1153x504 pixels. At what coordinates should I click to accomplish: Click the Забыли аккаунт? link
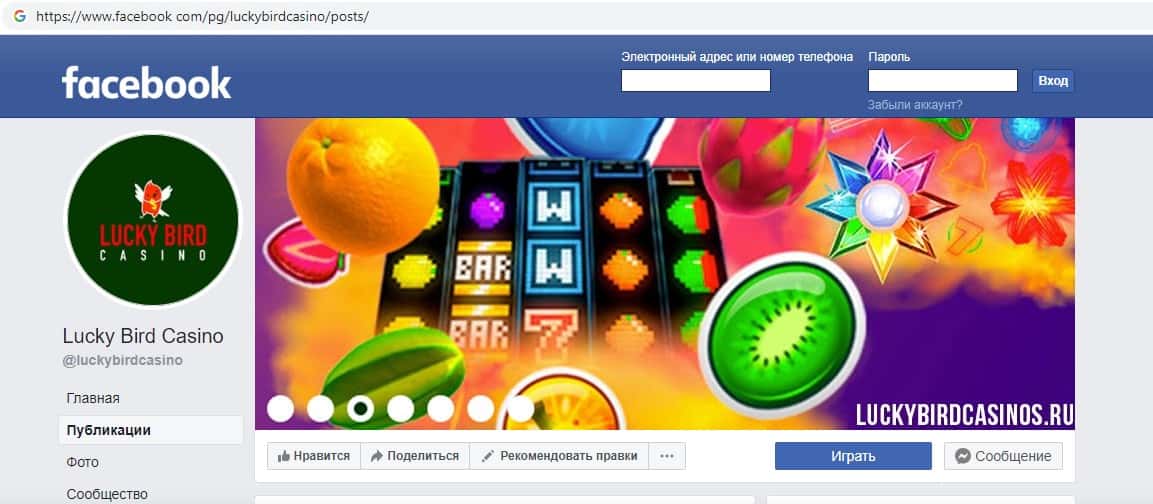pos(915,104)
